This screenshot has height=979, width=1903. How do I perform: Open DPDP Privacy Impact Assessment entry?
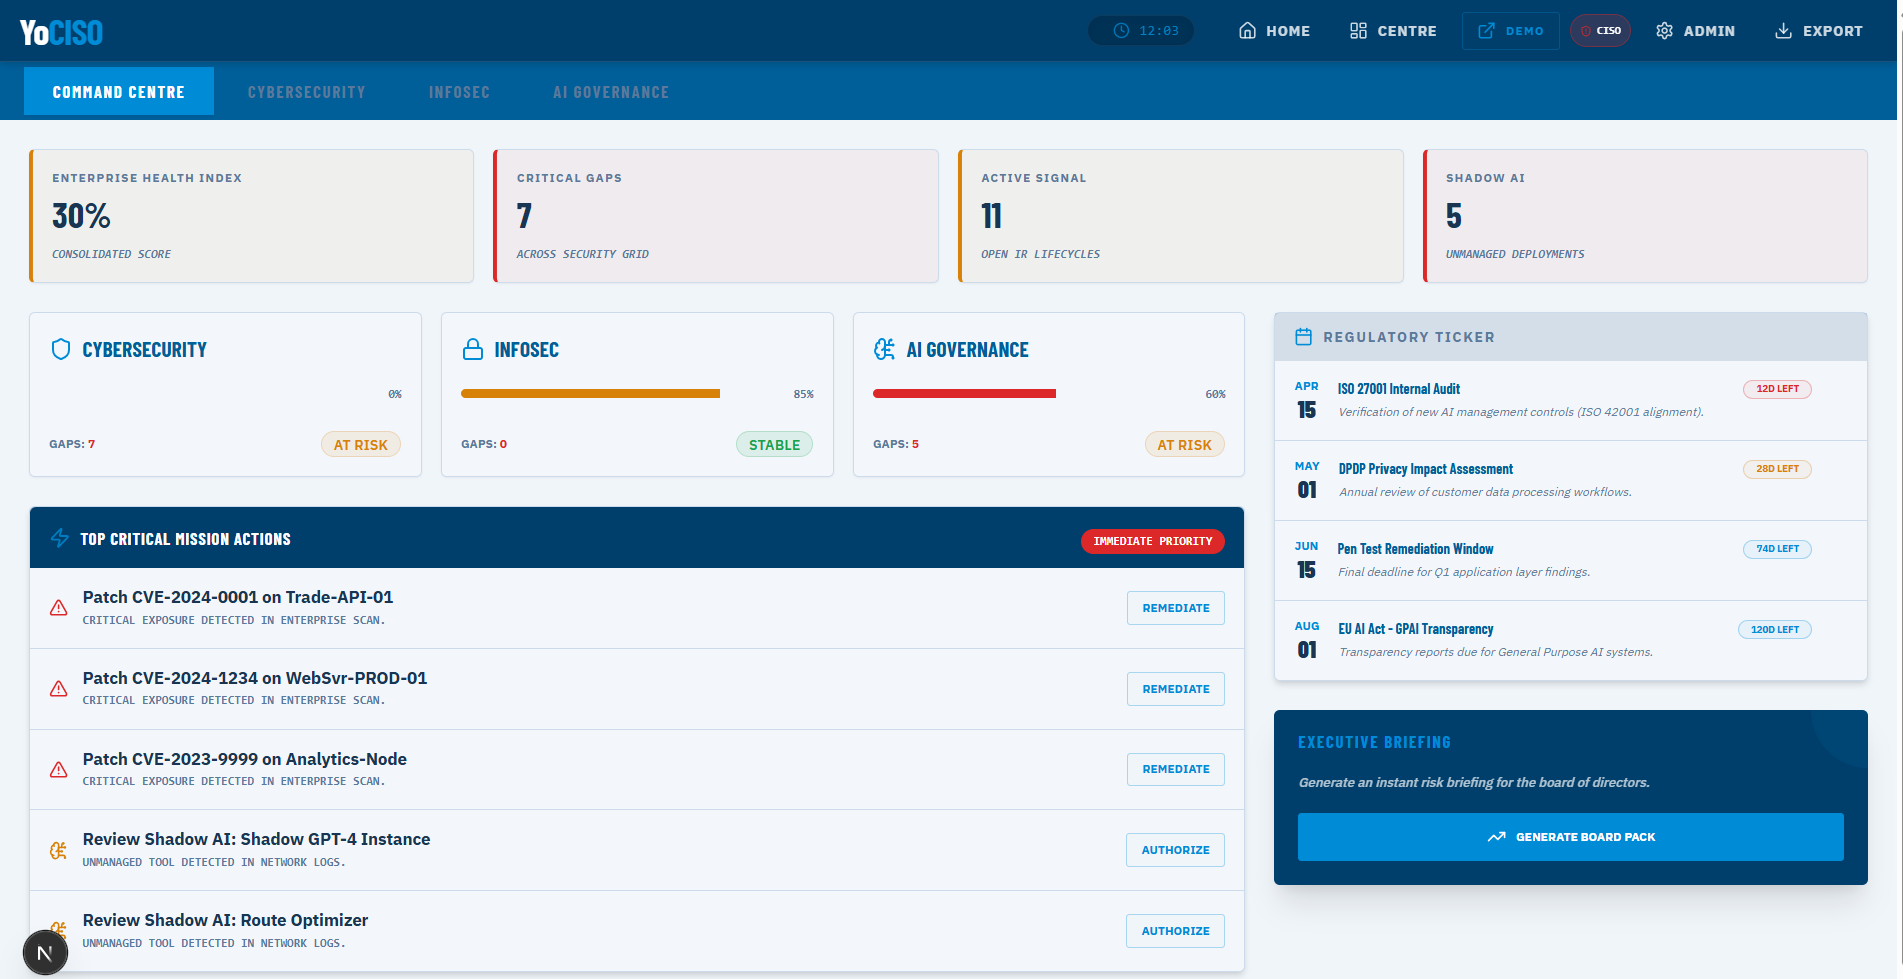[1570, 480]
